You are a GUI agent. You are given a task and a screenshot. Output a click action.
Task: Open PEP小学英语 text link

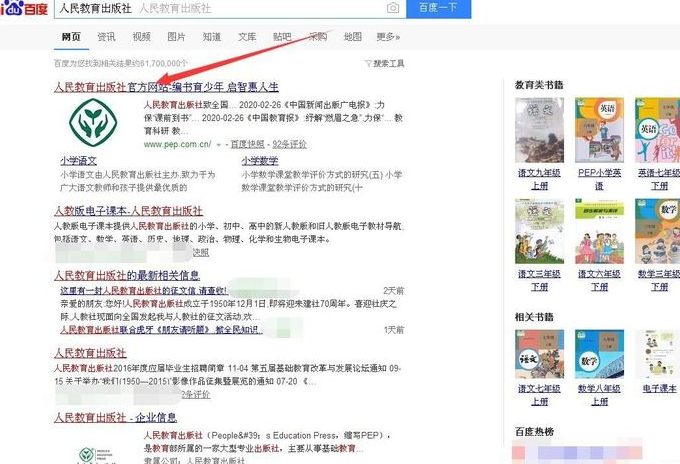pyautogui.click(x=599, y=179)
